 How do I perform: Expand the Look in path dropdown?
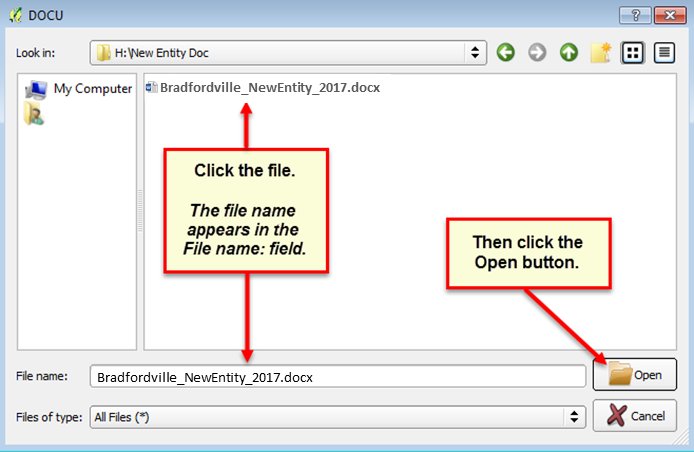click(x=475, y=53)
